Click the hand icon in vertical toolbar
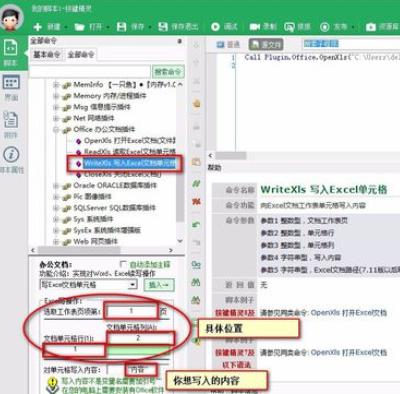Image resolution: width=400 pixels, height=394 pixels. pos(196,104)
